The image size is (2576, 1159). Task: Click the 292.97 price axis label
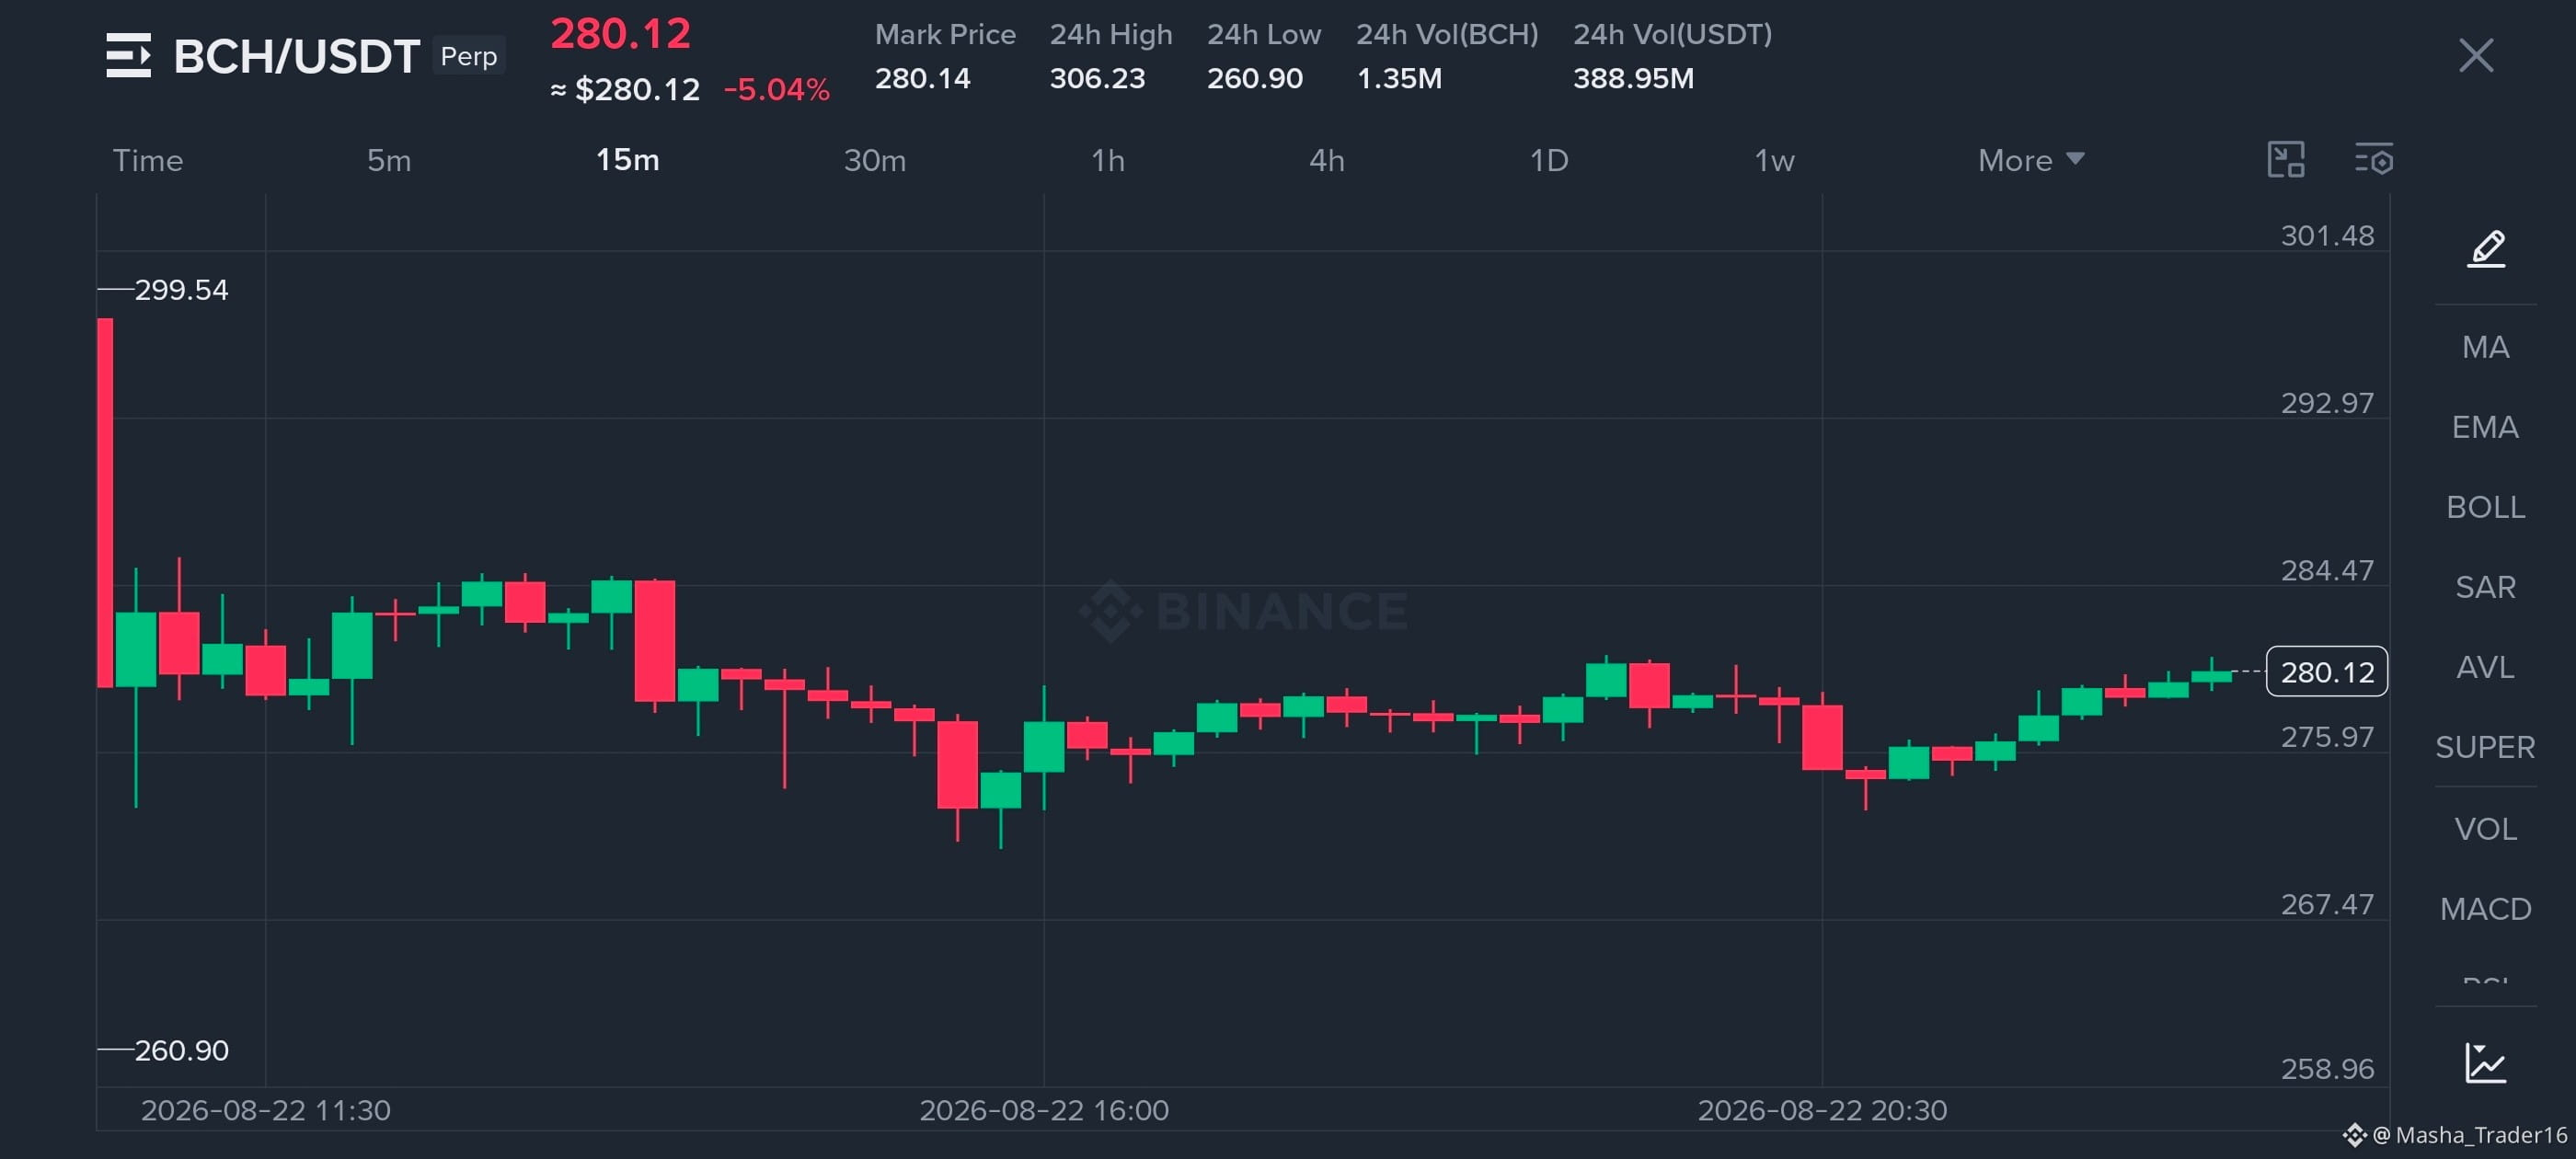click(2327, 403)
